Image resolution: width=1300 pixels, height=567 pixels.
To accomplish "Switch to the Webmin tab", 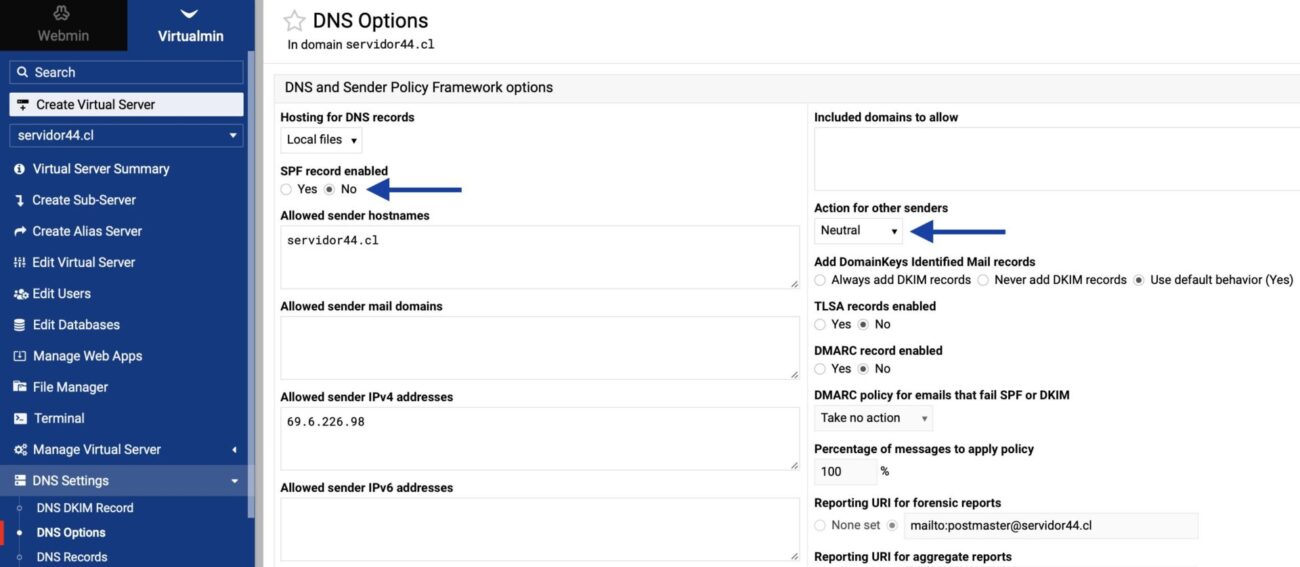I will pos(63,25).
